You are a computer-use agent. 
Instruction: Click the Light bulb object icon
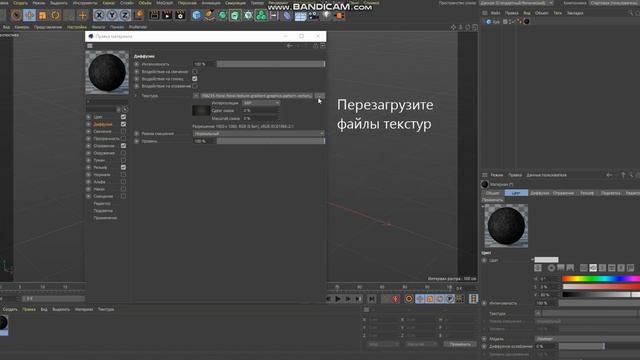pos(327,16)
